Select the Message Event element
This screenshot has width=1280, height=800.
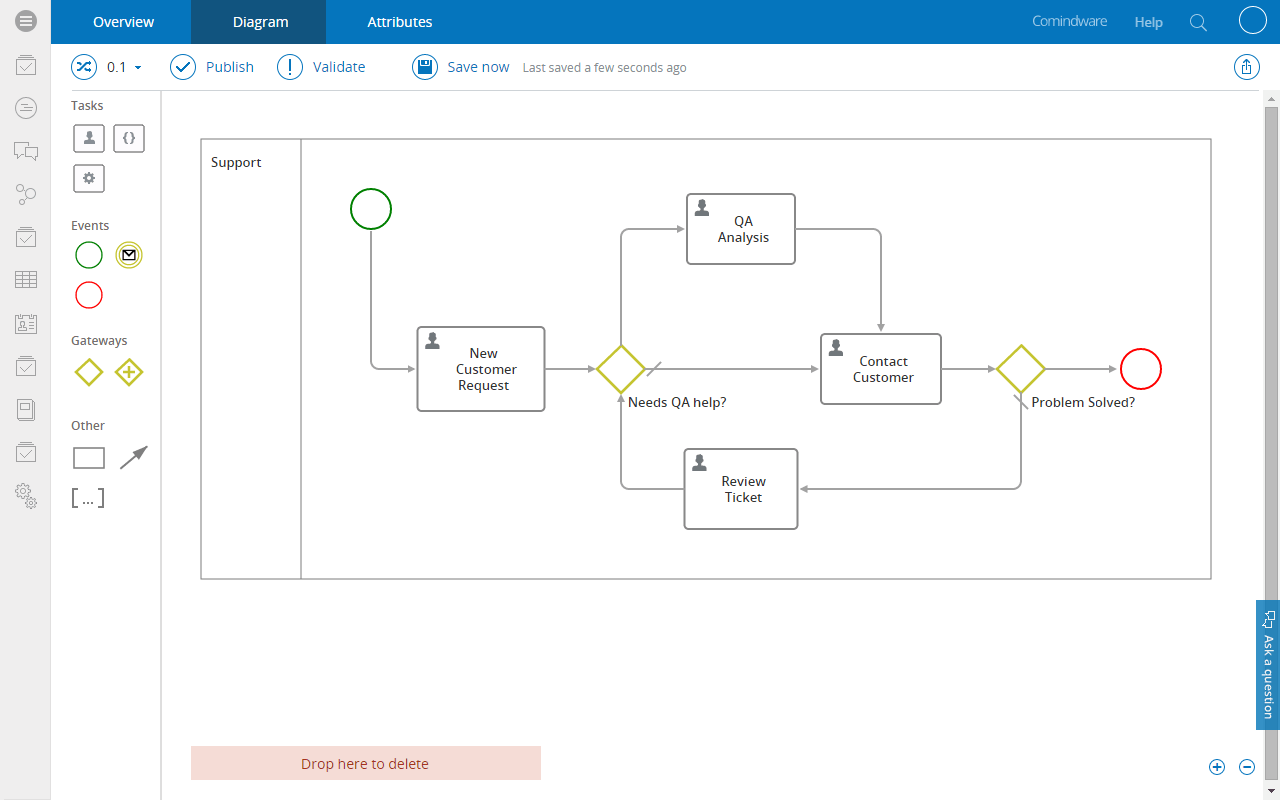128,254
